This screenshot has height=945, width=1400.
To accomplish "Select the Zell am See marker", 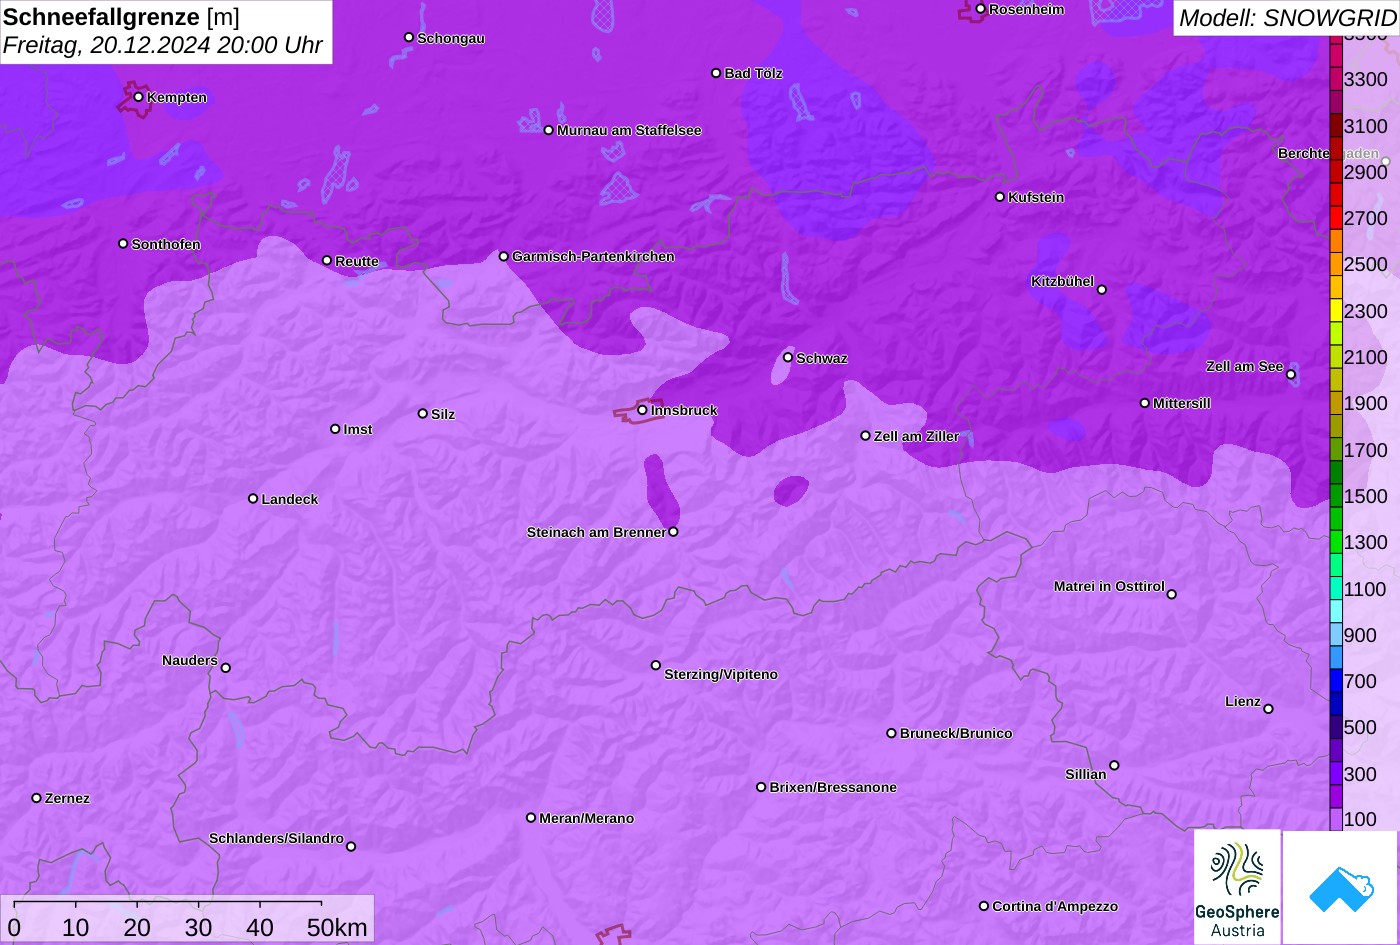I will (1291, 375).
